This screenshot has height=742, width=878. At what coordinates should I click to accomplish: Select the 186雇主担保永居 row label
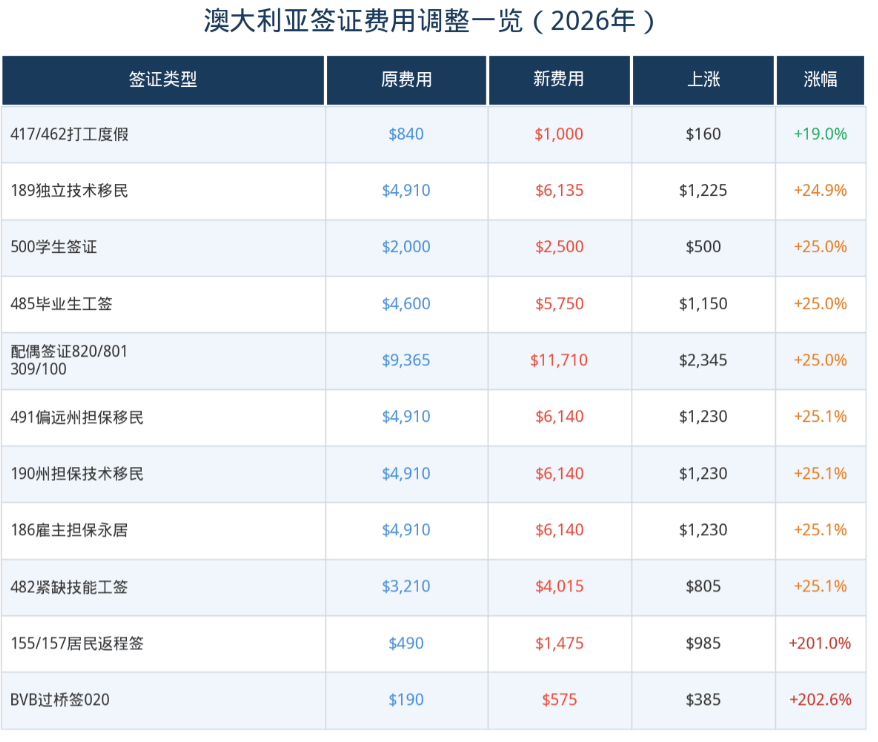point(69,530)
